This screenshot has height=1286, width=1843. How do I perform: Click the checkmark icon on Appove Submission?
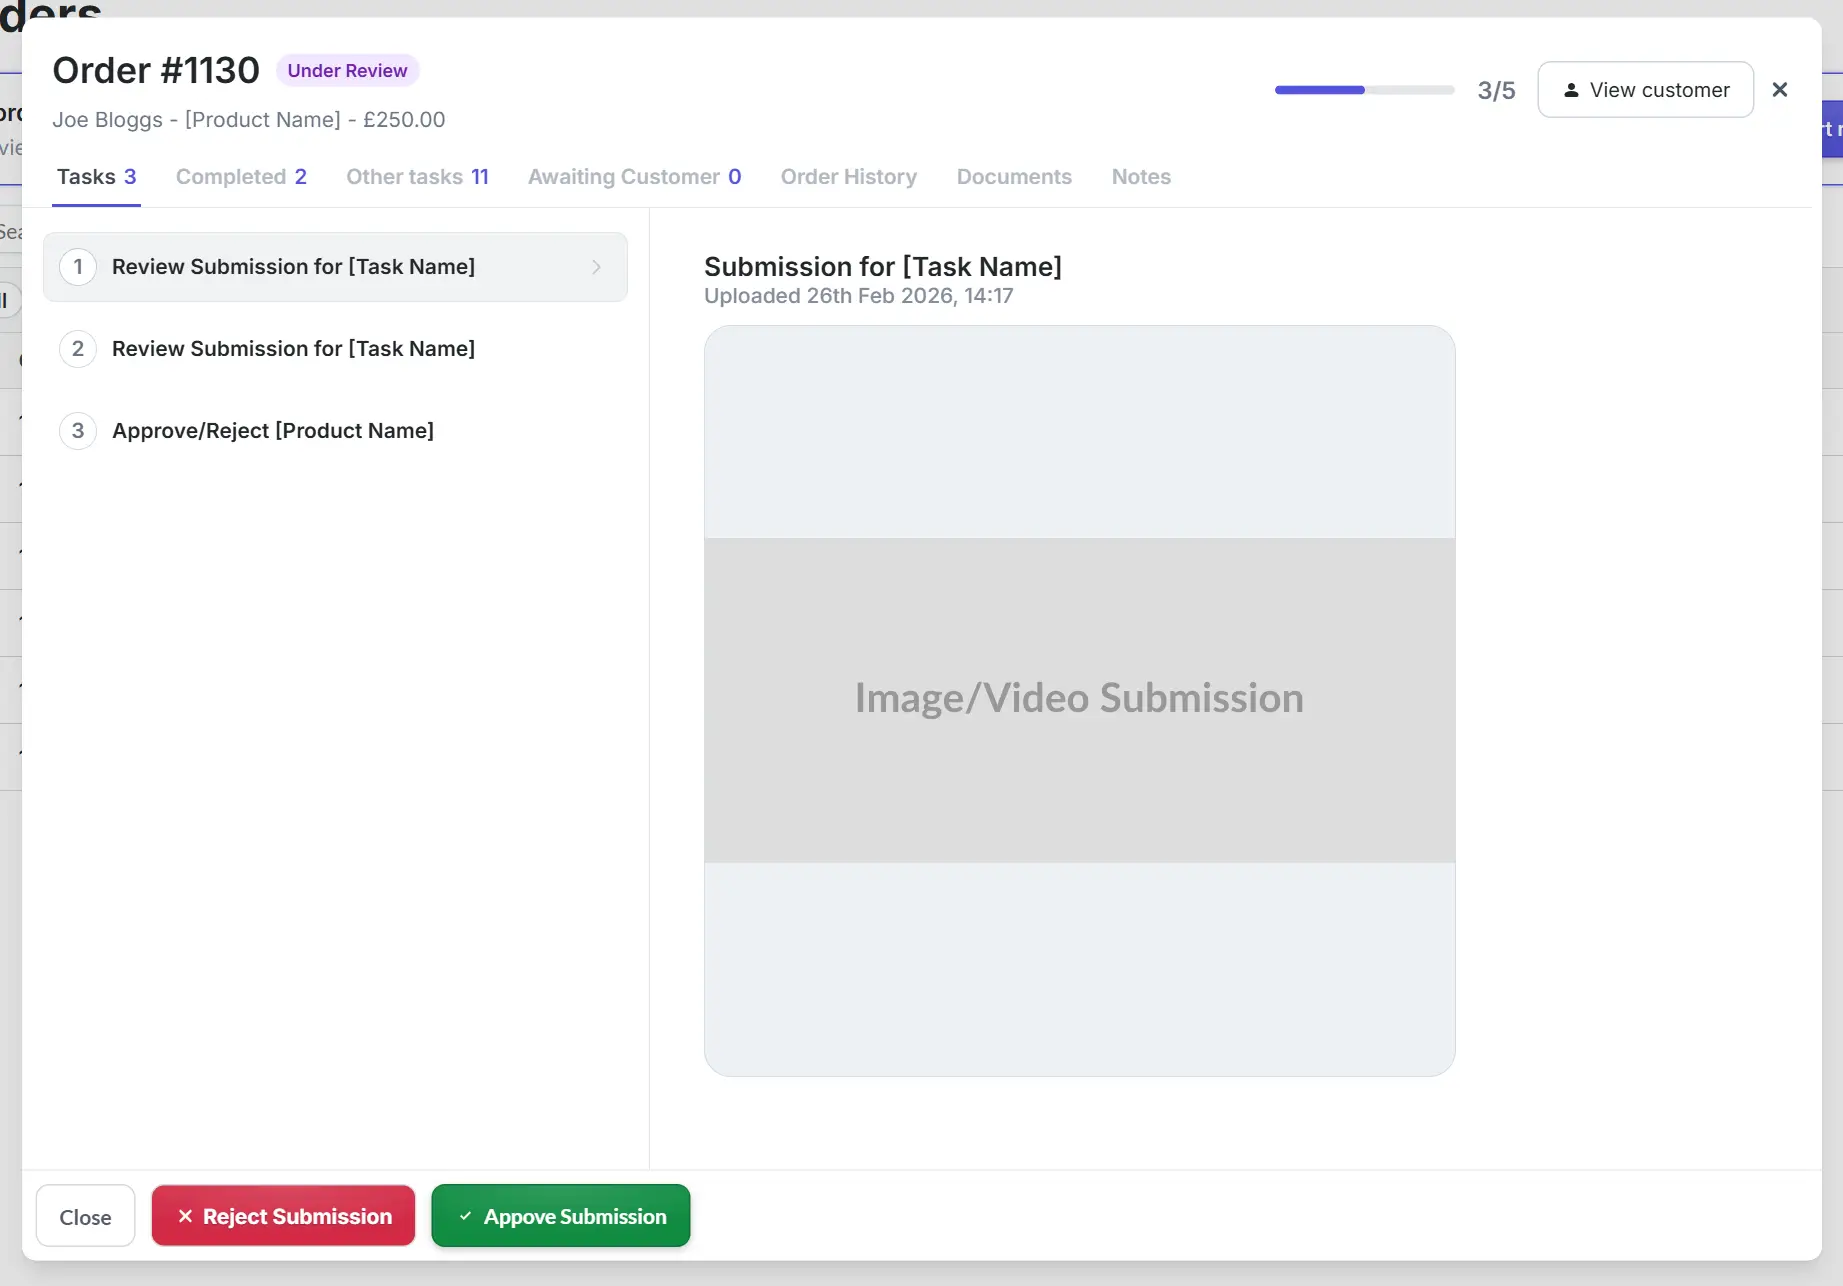pos(464,1216)
